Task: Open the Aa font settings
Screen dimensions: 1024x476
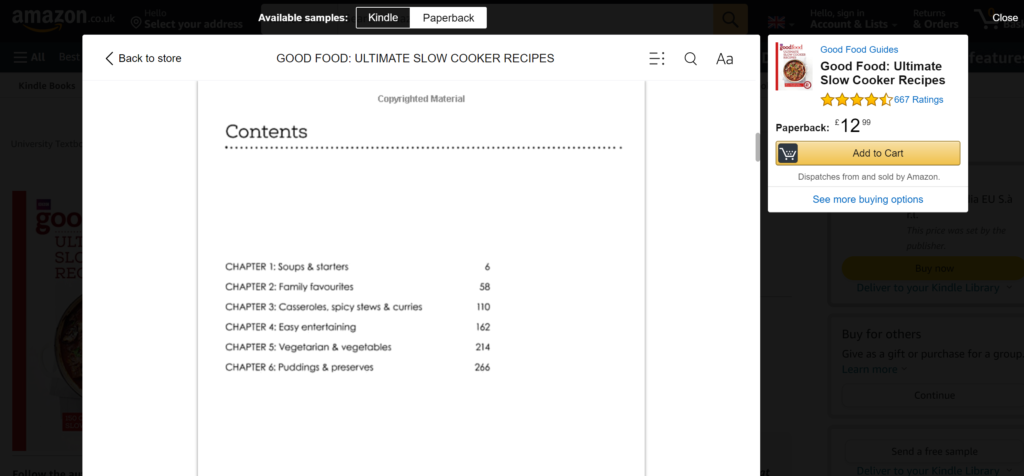Action: point(725,59)
